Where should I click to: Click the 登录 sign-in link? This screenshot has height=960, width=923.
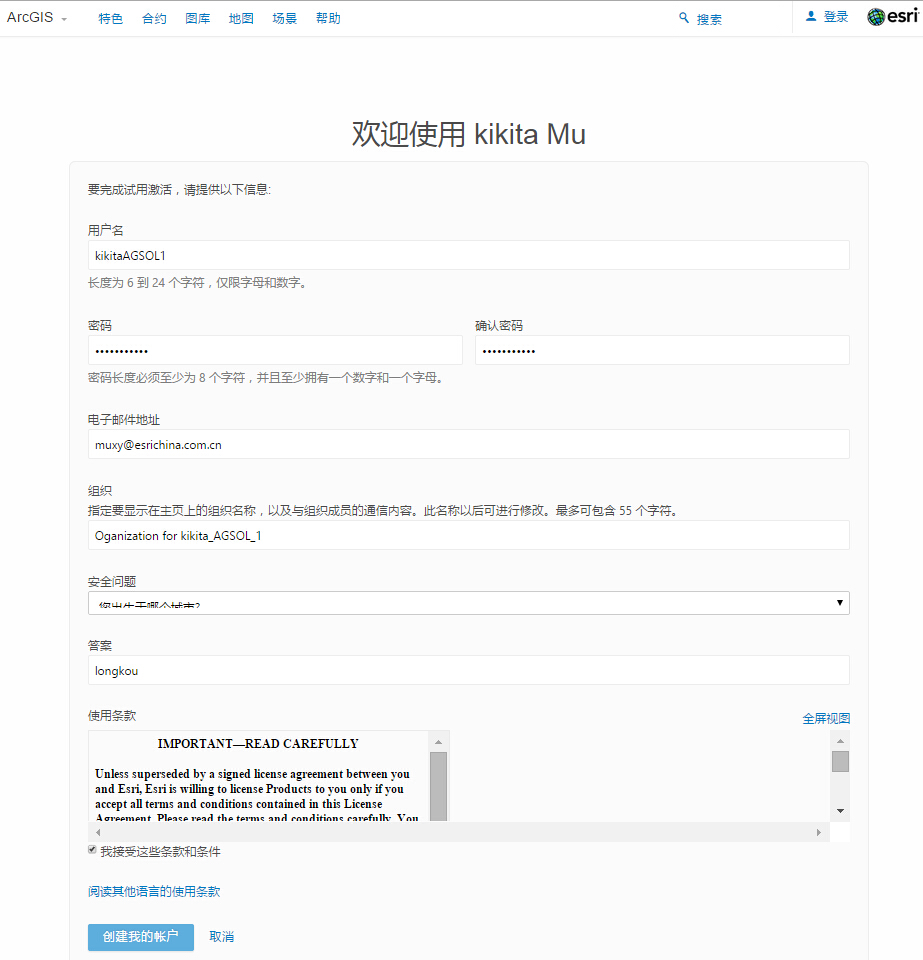click(x=836, y=17)
